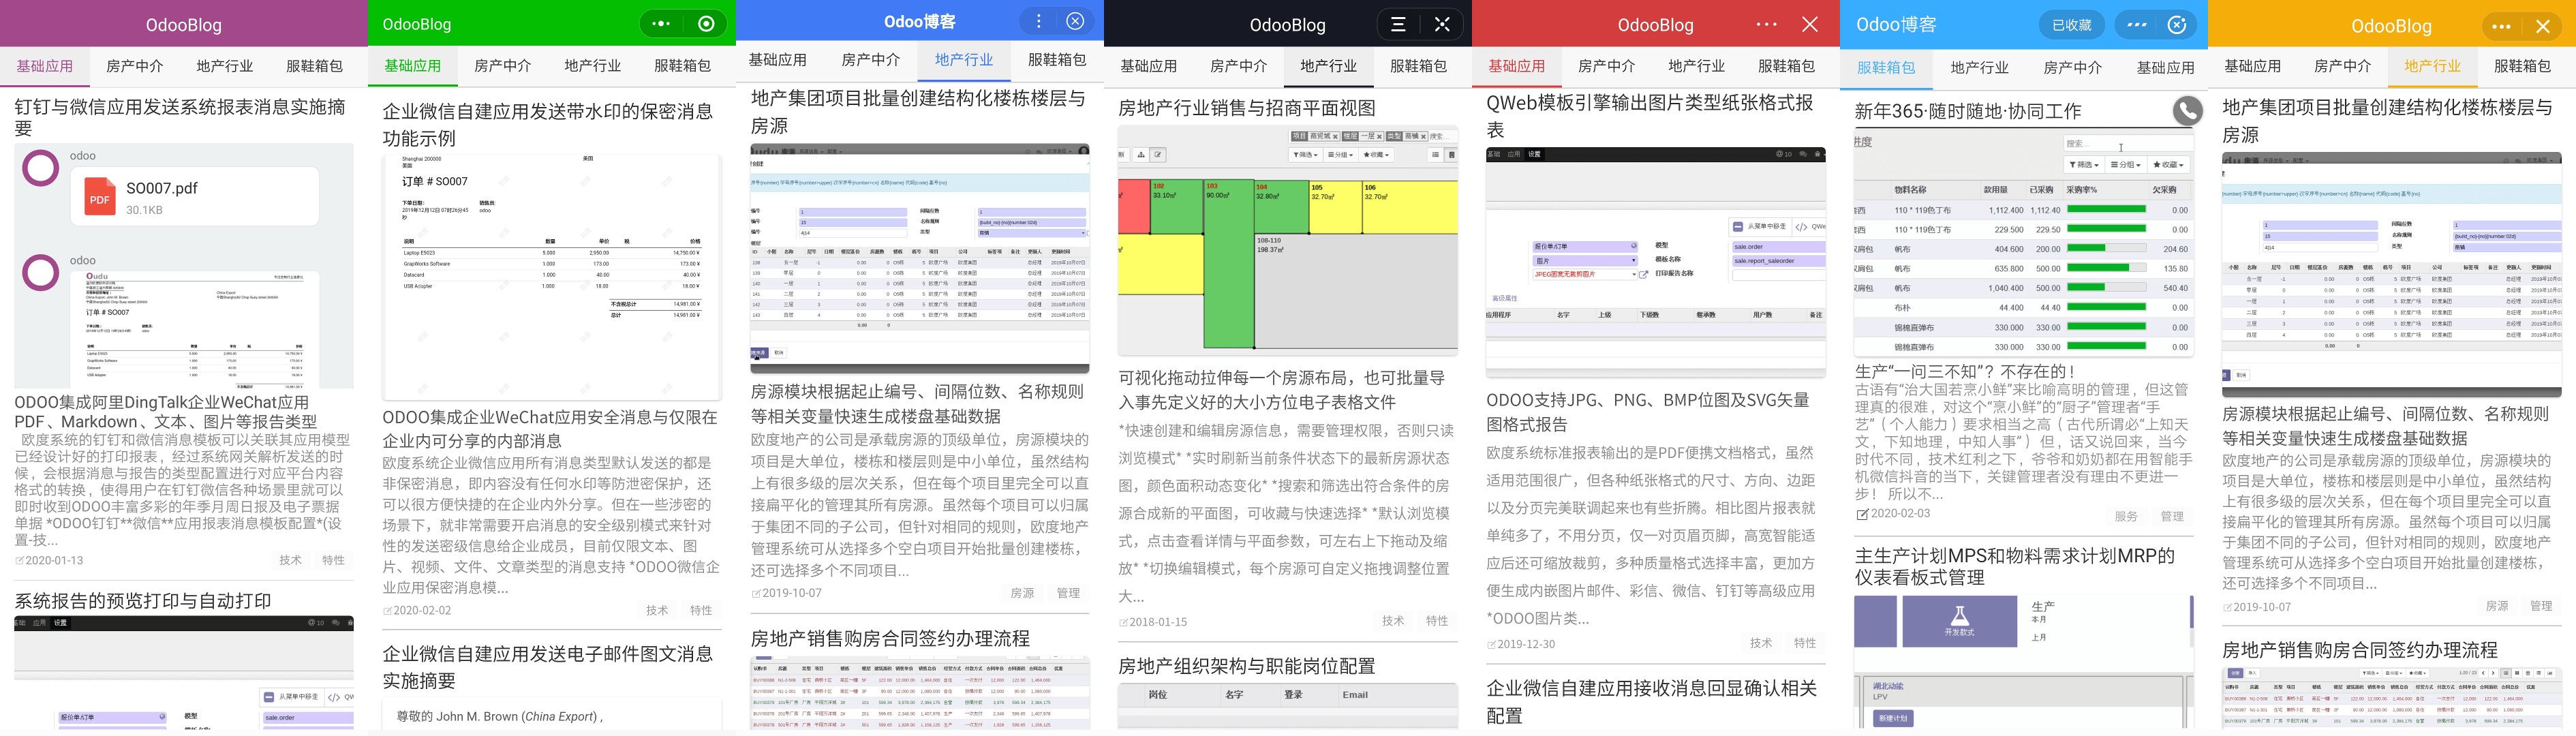This screenshot has width=2576, height=736.
Task: Click bug debug icon in red panel screenshot
Action: point(1817,154)
